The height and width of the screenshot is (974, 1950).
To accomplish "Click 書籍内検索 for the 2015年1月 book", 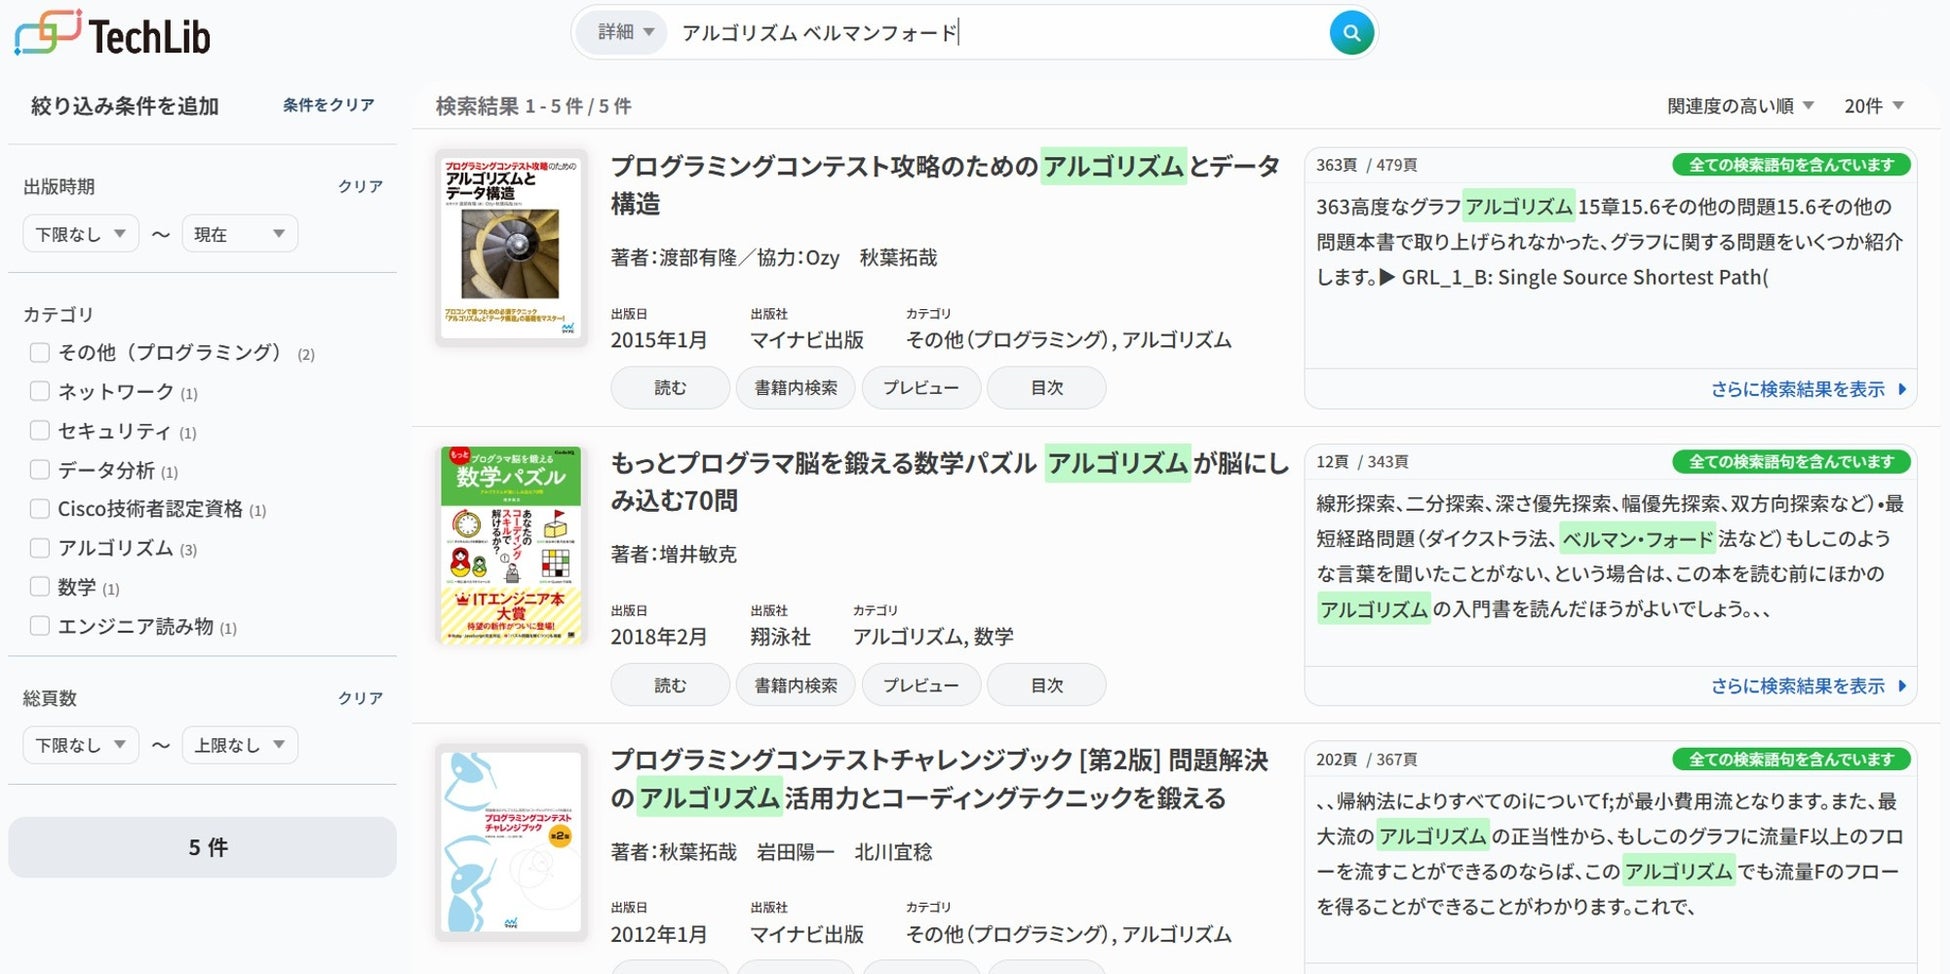I will click(x=796, y=388).
